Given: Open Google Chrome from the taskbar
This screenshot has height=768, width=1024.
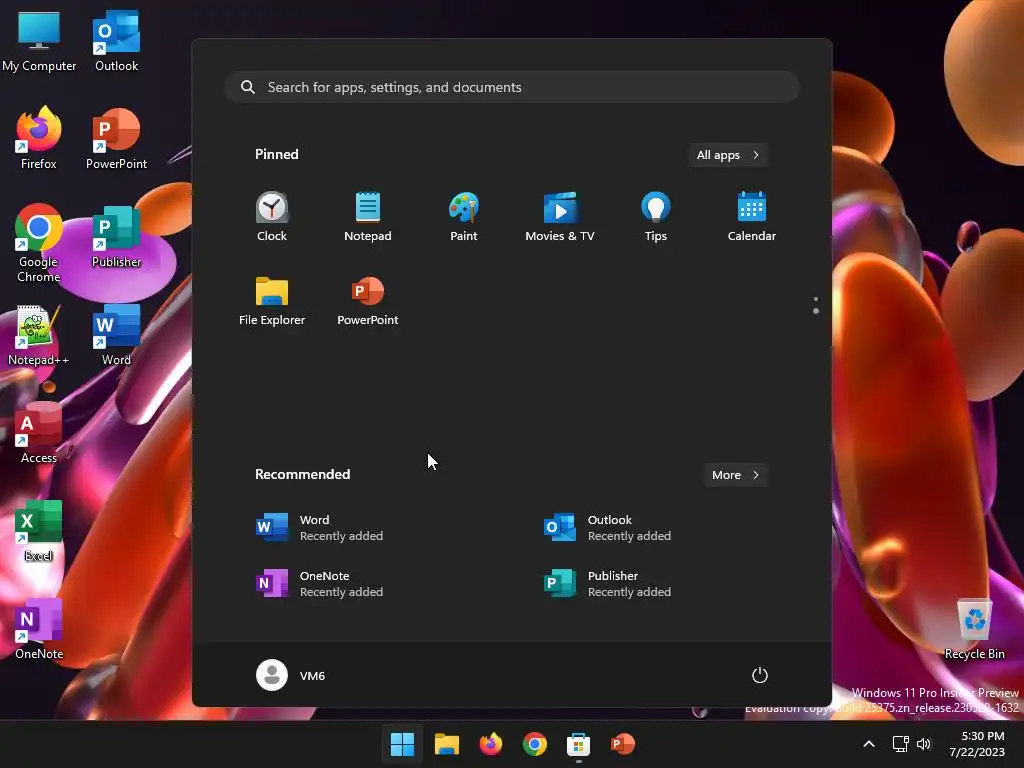Looking at the screenshot, I should point(535,744).
